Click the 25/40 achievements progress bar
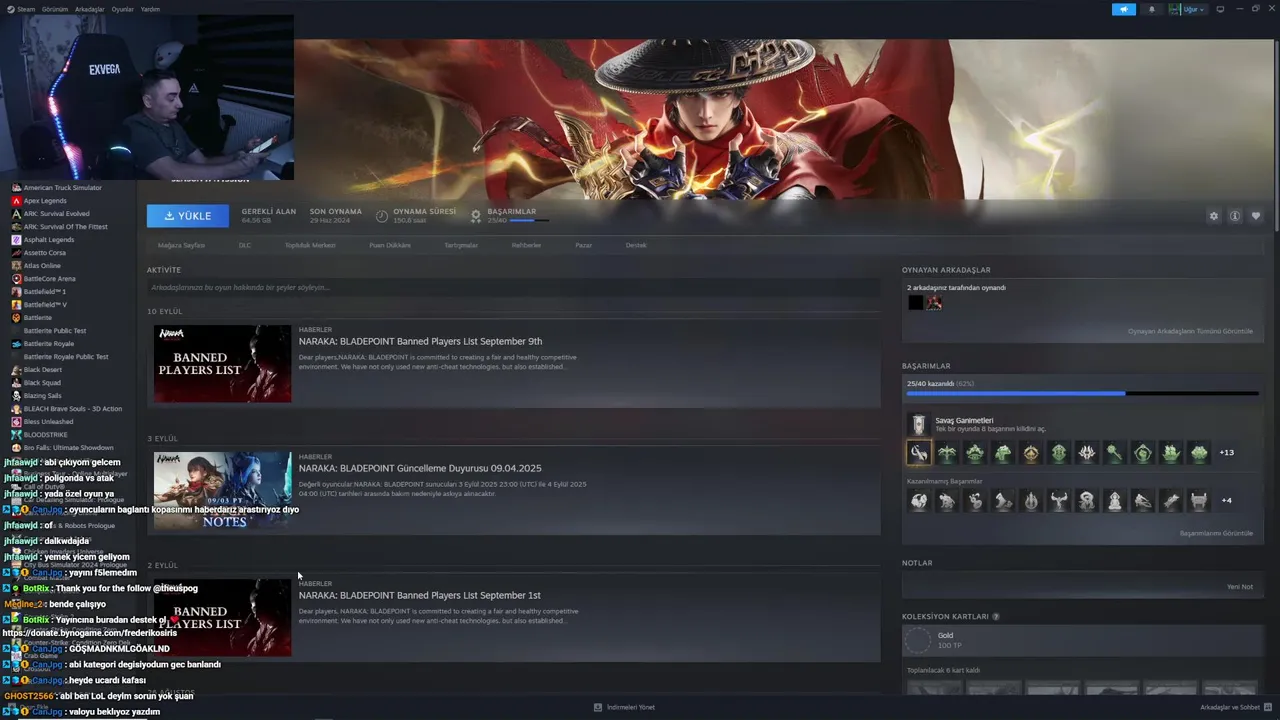 tap(1082, 393)
